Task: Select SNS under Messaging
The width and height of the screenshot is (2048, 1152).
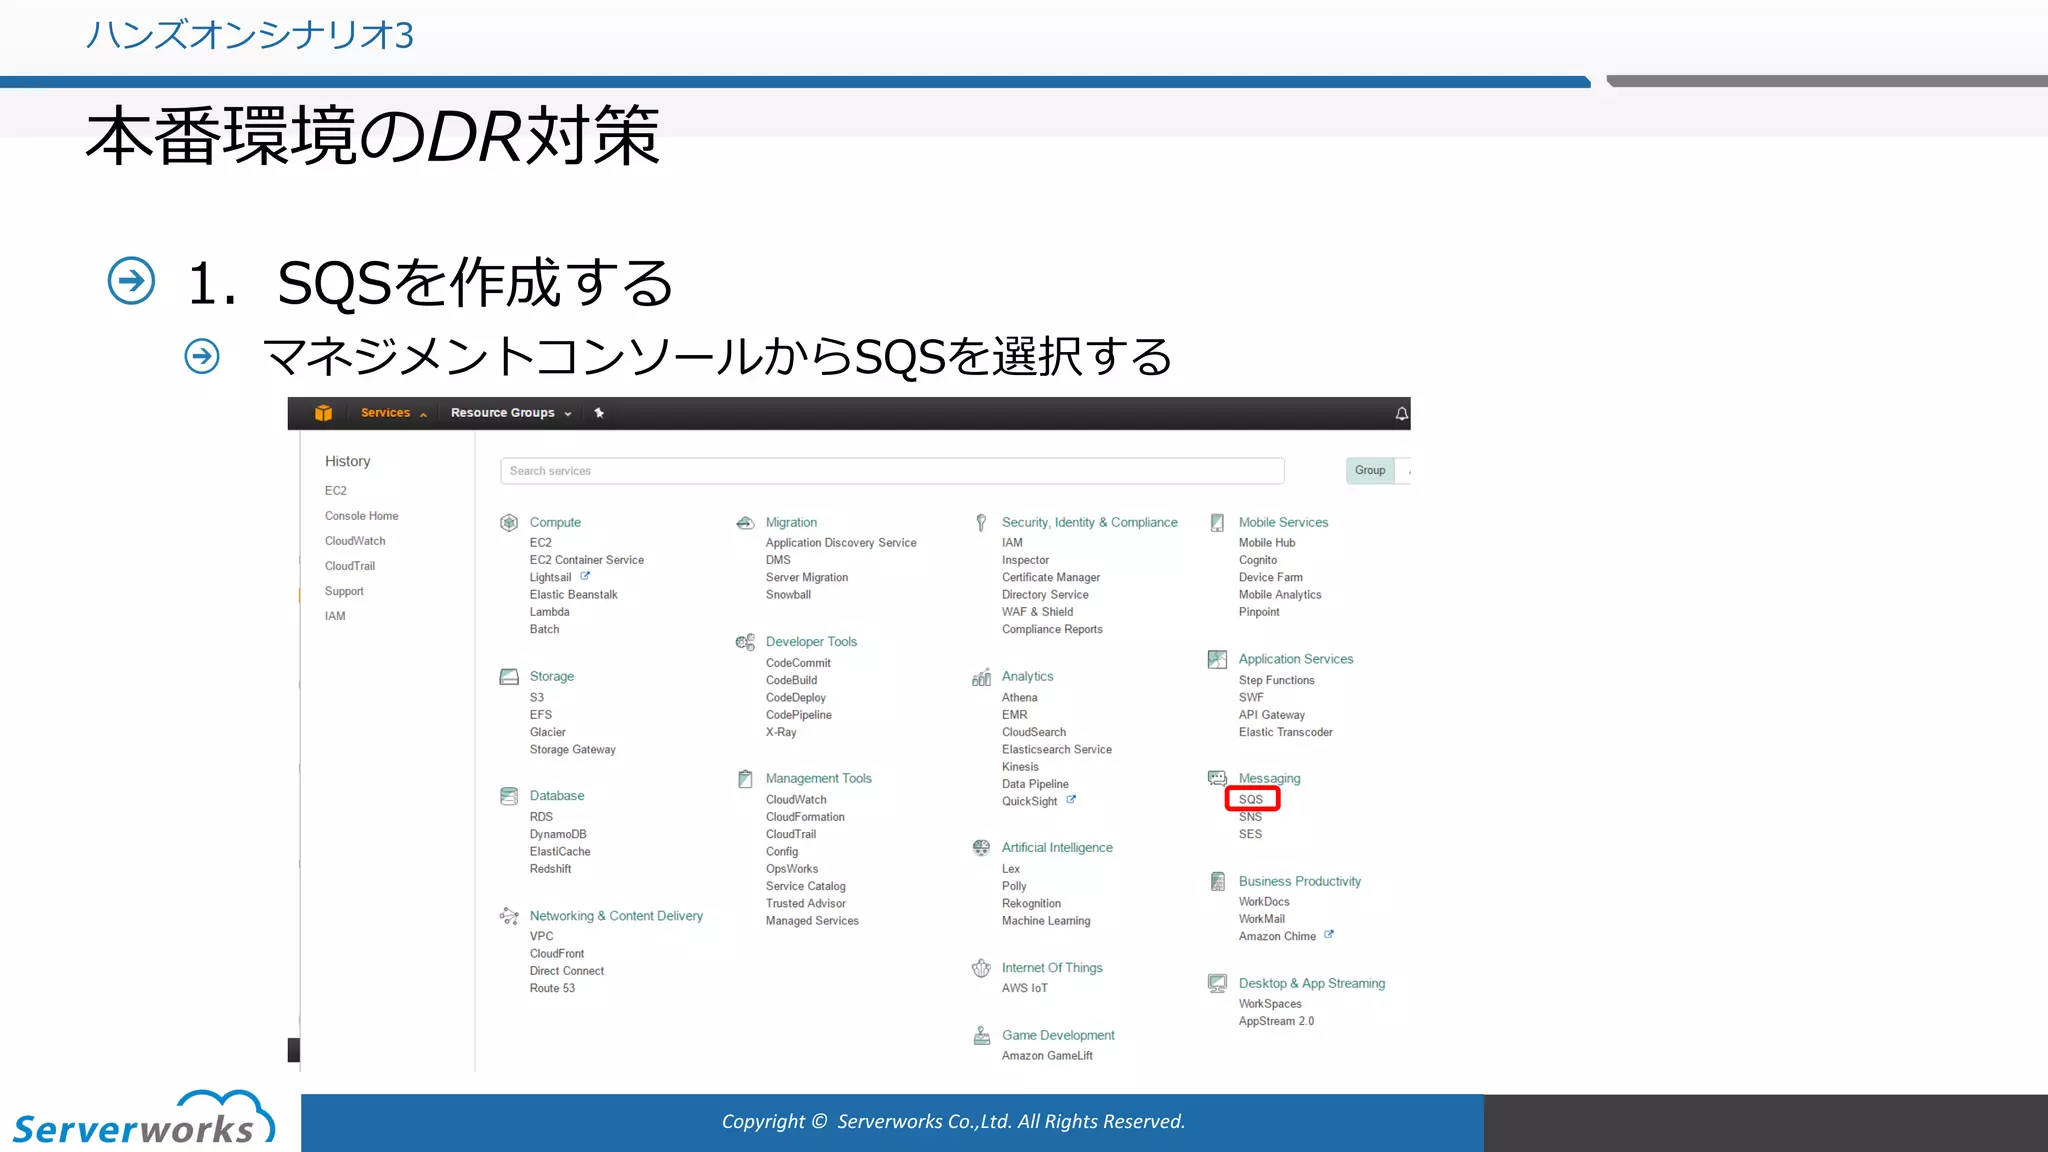Action: (x=1250, y=817)
